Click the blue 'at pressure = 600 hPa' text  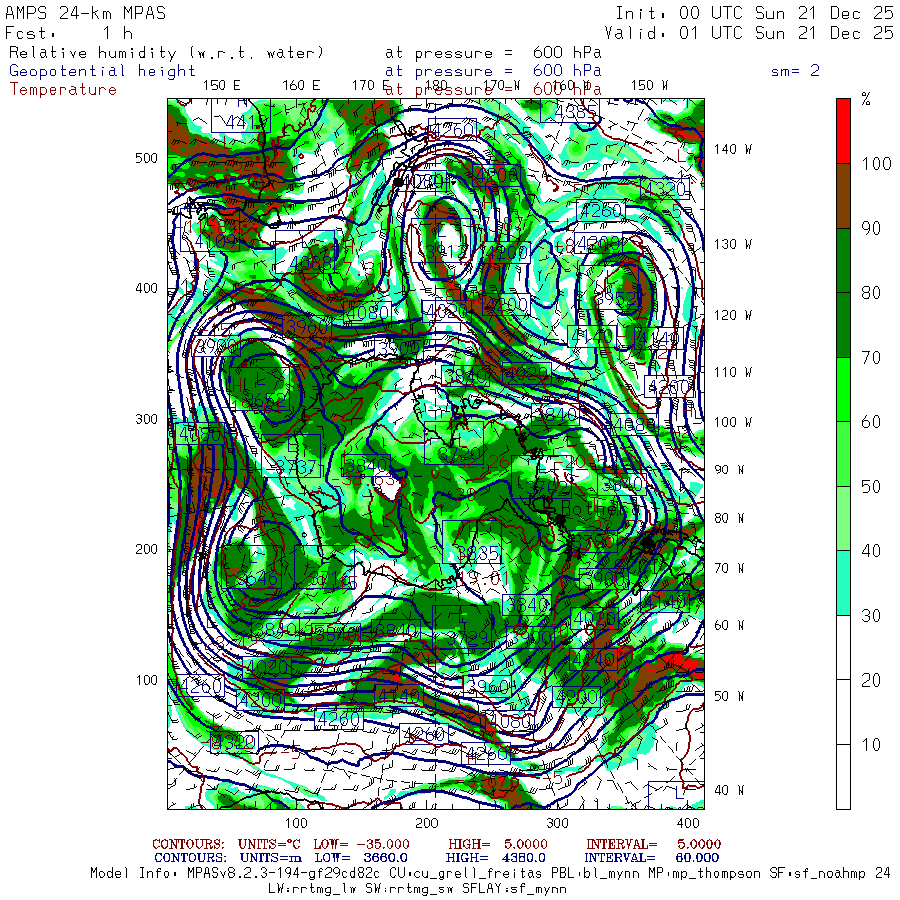click(493, 71)
